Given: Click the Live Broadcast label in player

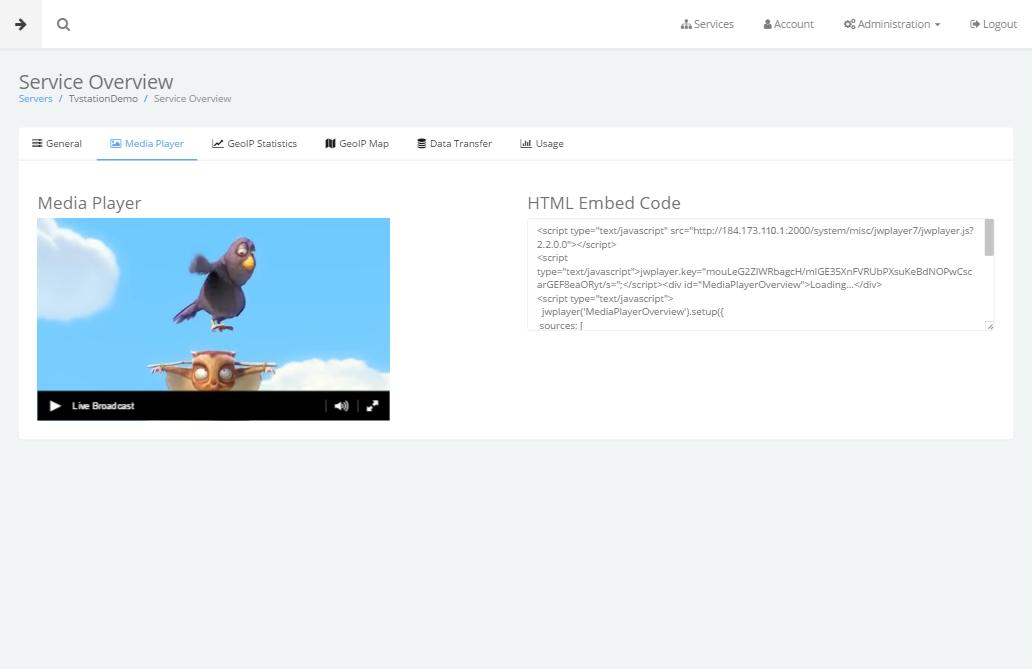Looking at the screenshot, I should pyautogui.click(x=103, y=406).
